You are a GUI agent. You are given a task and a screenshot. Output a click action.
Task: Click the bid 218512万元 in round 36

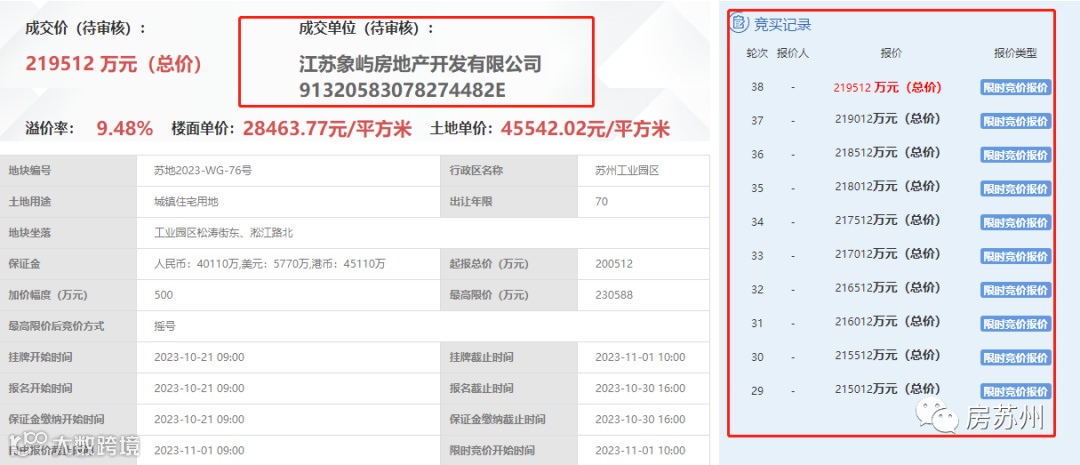(x=887, y=154)
